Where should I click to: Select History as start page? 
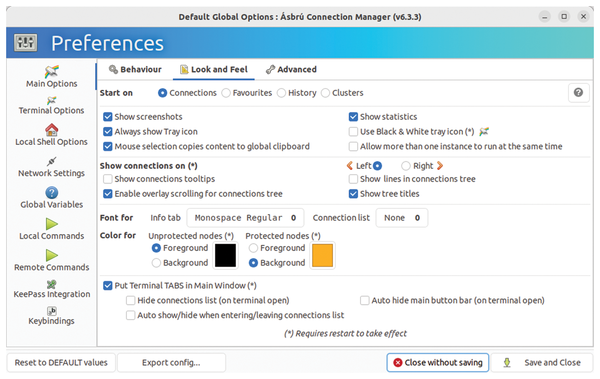[x=297, y=93]
